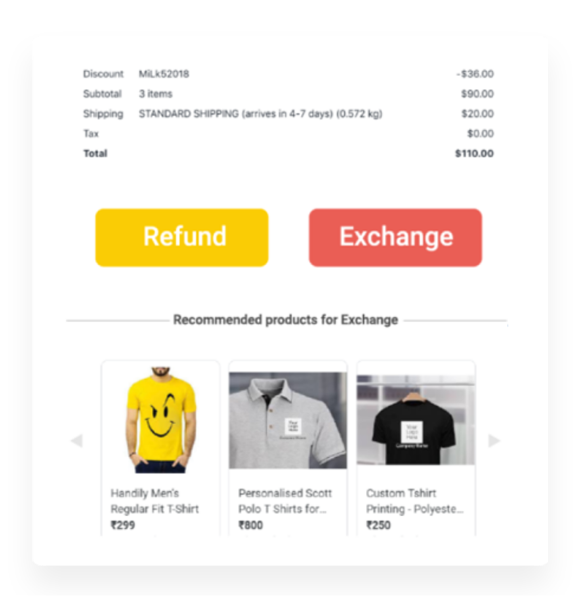Click the MiLk52018 discount code
The width and height of the screenshot is (574, 596).
(x=164, y=74)
